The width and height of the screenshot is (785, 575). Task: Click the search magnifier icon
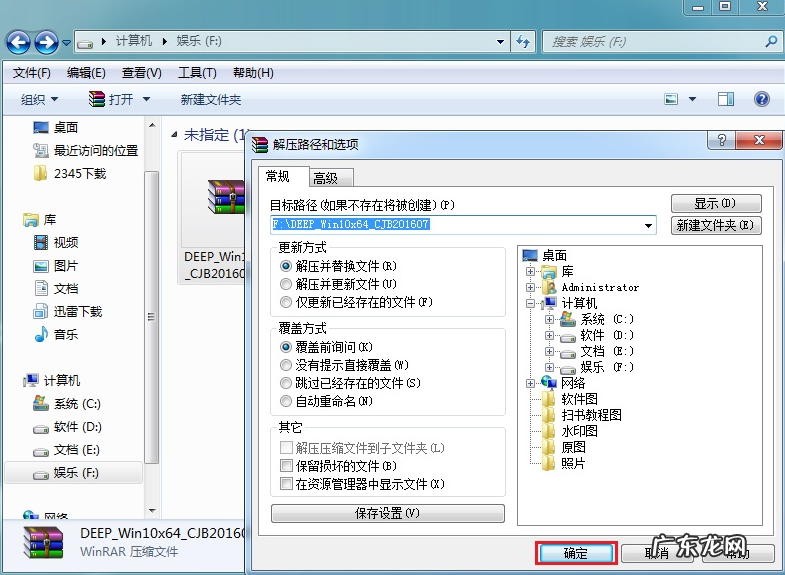(x=771, y=42)
